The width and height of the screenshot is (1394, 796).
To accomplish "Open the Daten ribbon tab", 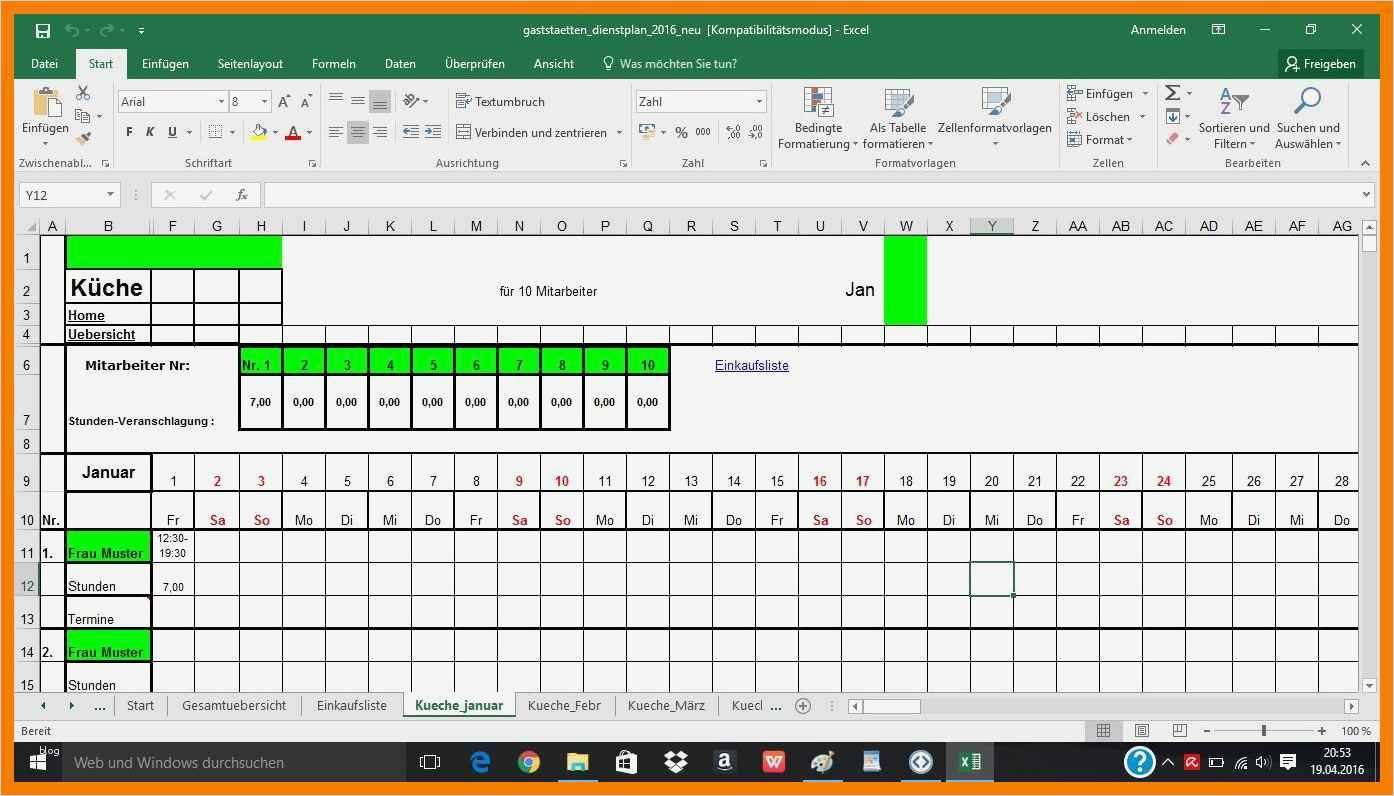I will (x=400, y=63).
